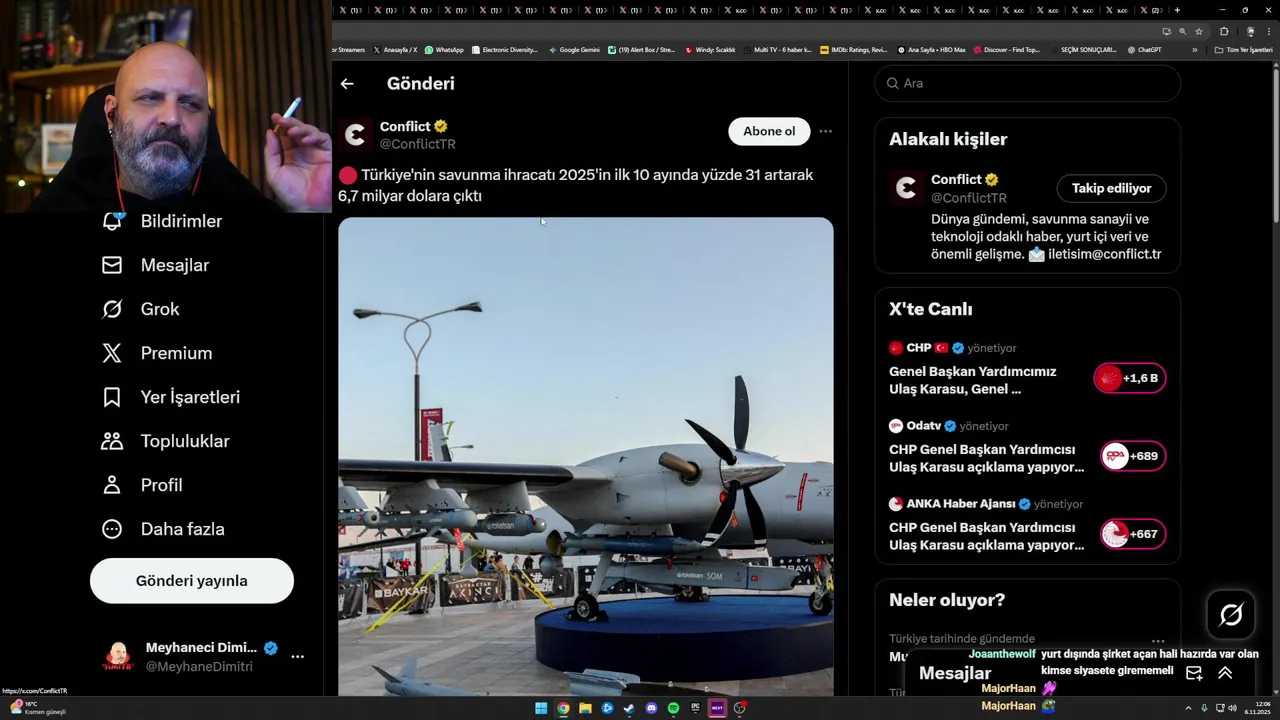Click the new message icon in the Mesajlar drawer
Image resolution: width=1280 pixels, height=720 pixels.
pyautogui.click(x=1194, y=673)
